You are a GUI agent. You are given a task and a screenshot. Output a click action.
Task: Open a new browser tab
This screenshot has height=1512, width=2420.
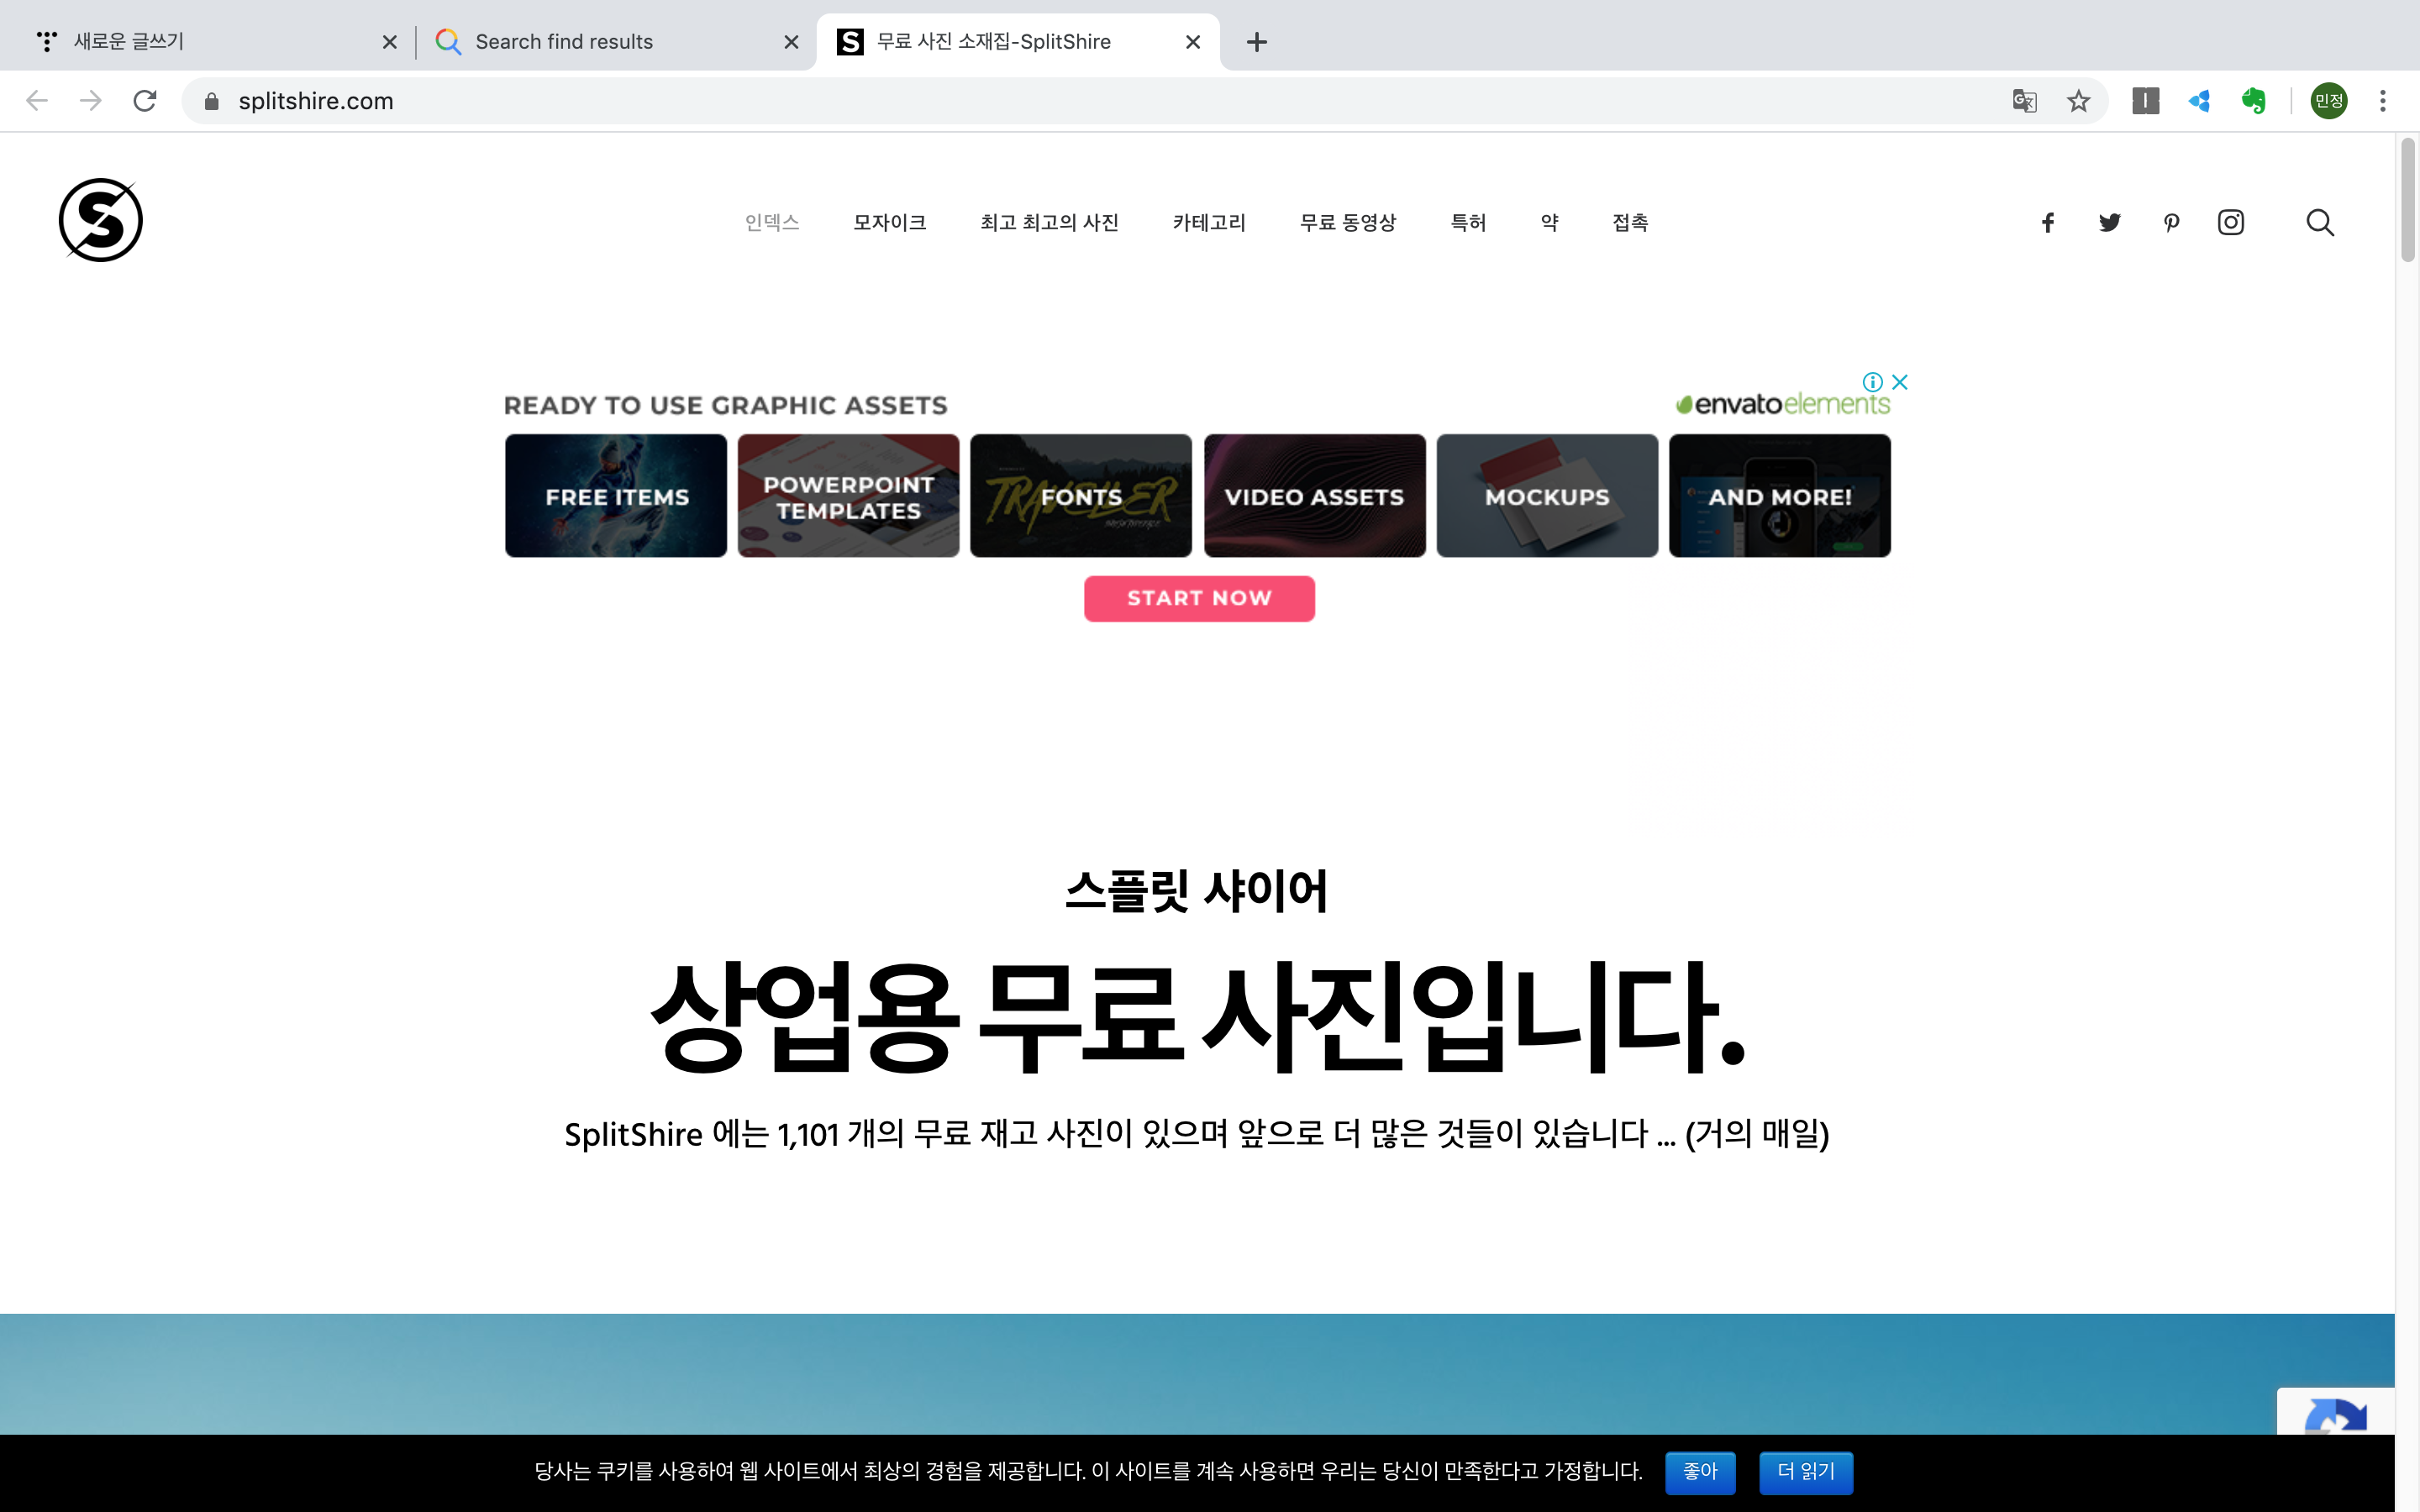pyautogui.click(x=1257, y=42)
